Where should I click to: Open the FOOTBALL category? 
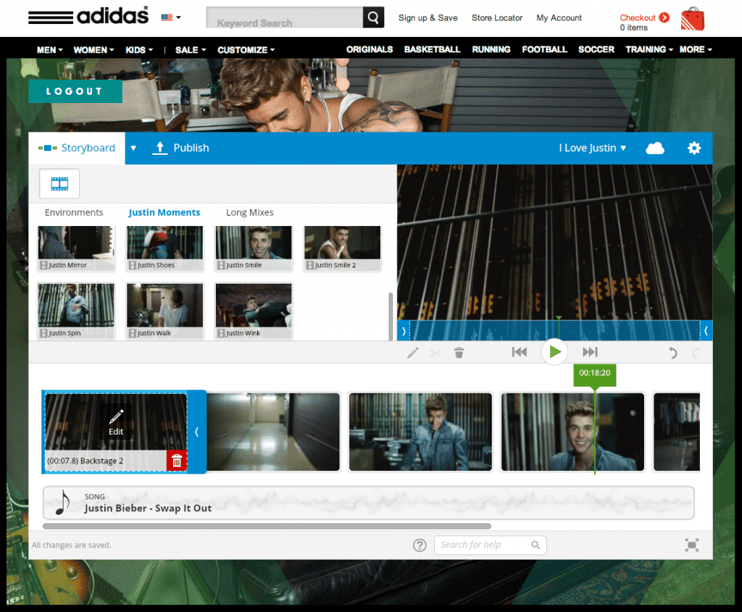point(544,49)
